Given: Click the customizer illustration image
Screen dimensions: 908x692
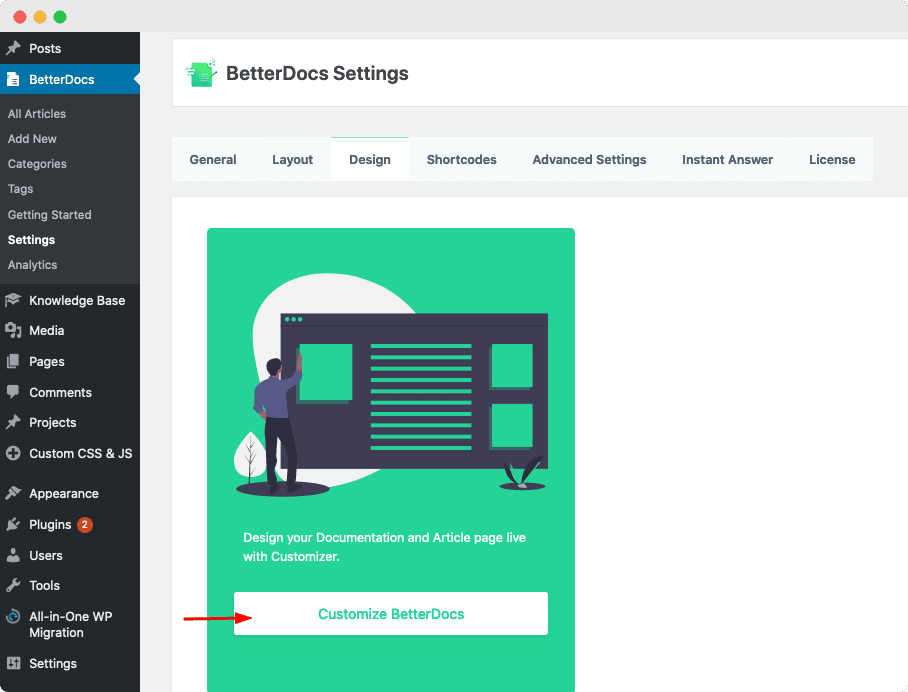Looking at the screenshot, I should pyautogui.click(x=391, y=385).
